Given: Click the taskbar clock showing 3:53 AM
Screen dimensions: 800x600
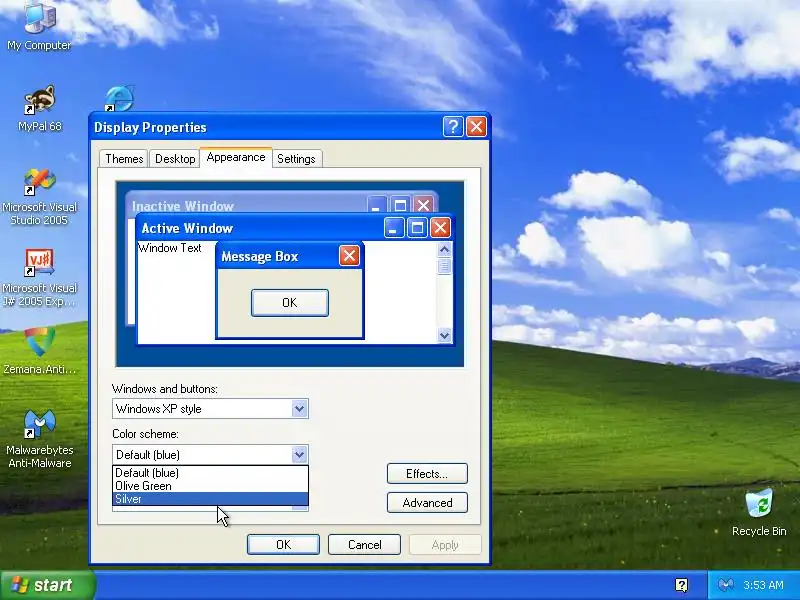Looking at the screenshot, I should tap(763, 585).
